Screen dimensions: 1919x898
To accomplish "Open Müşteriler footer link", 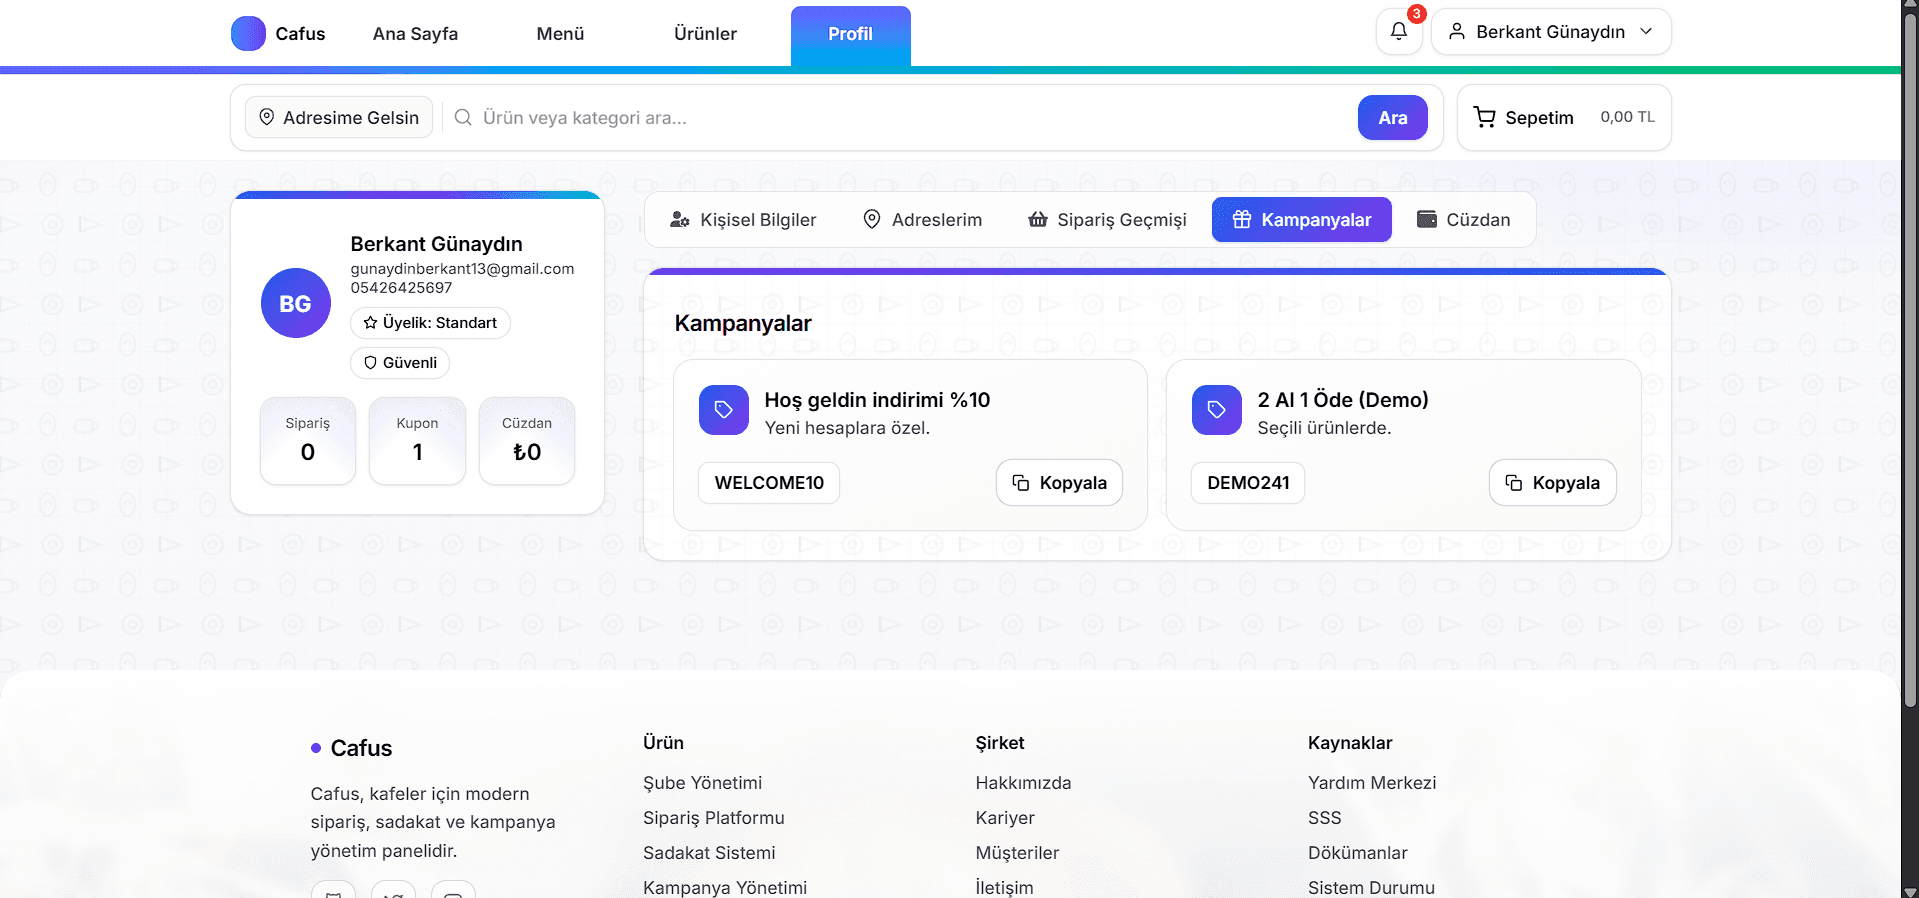I will 1017,853.
